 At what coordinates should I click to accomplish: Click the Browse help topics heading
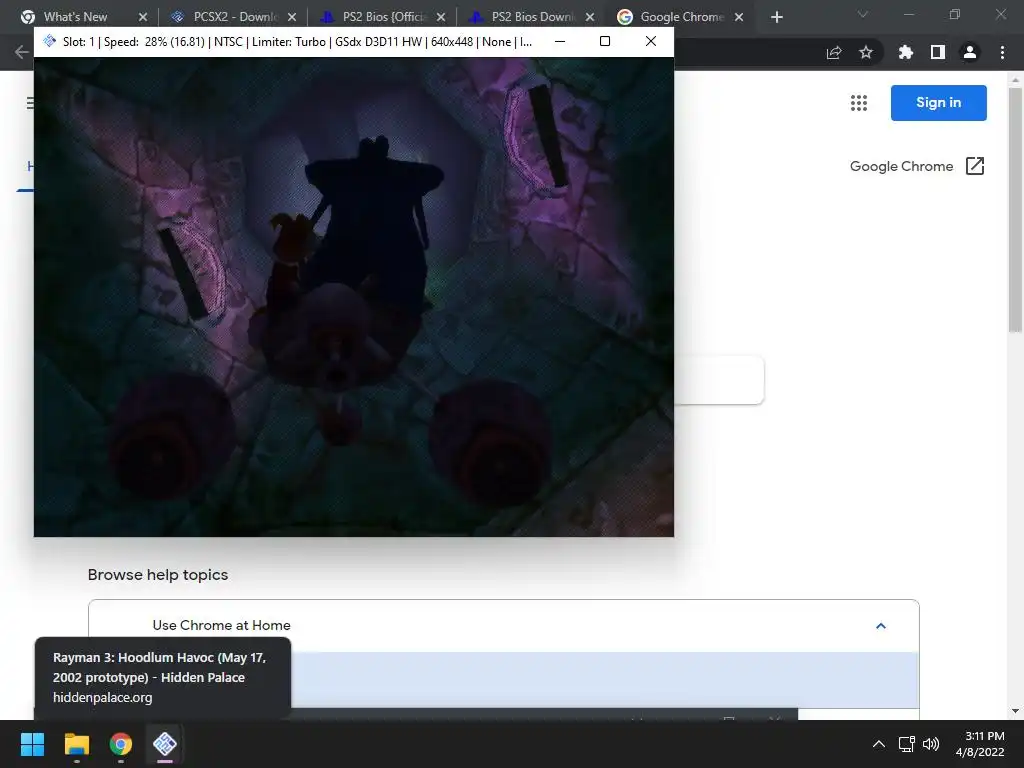[158, 575]
